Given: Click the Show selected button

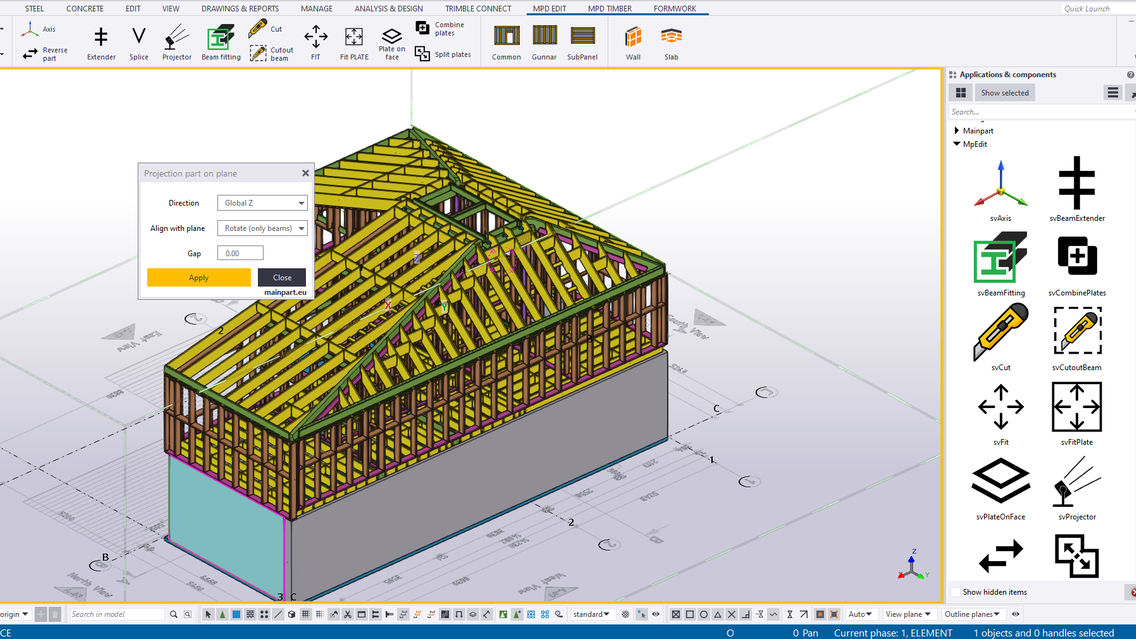Looking at the screenshot, I should (x=1004, y=93).
